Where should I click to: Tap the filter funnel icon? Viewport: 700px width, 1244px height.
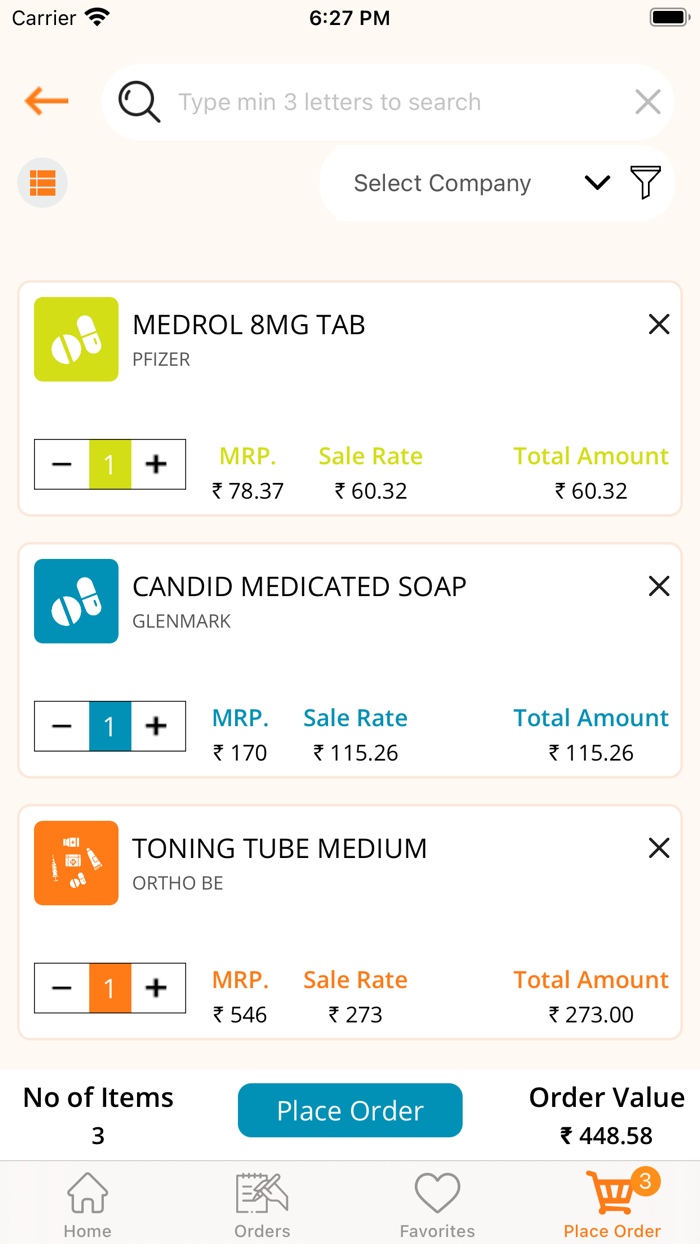645,183
